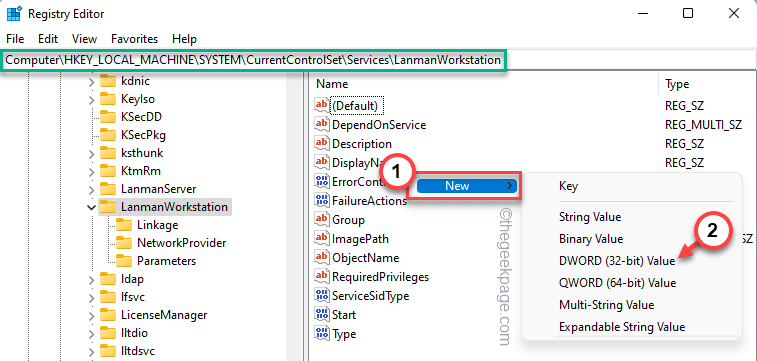This screenshot has width=757, height=361.
Task: Expand the KeyIso tree node
Action: [x=91, y=100]
